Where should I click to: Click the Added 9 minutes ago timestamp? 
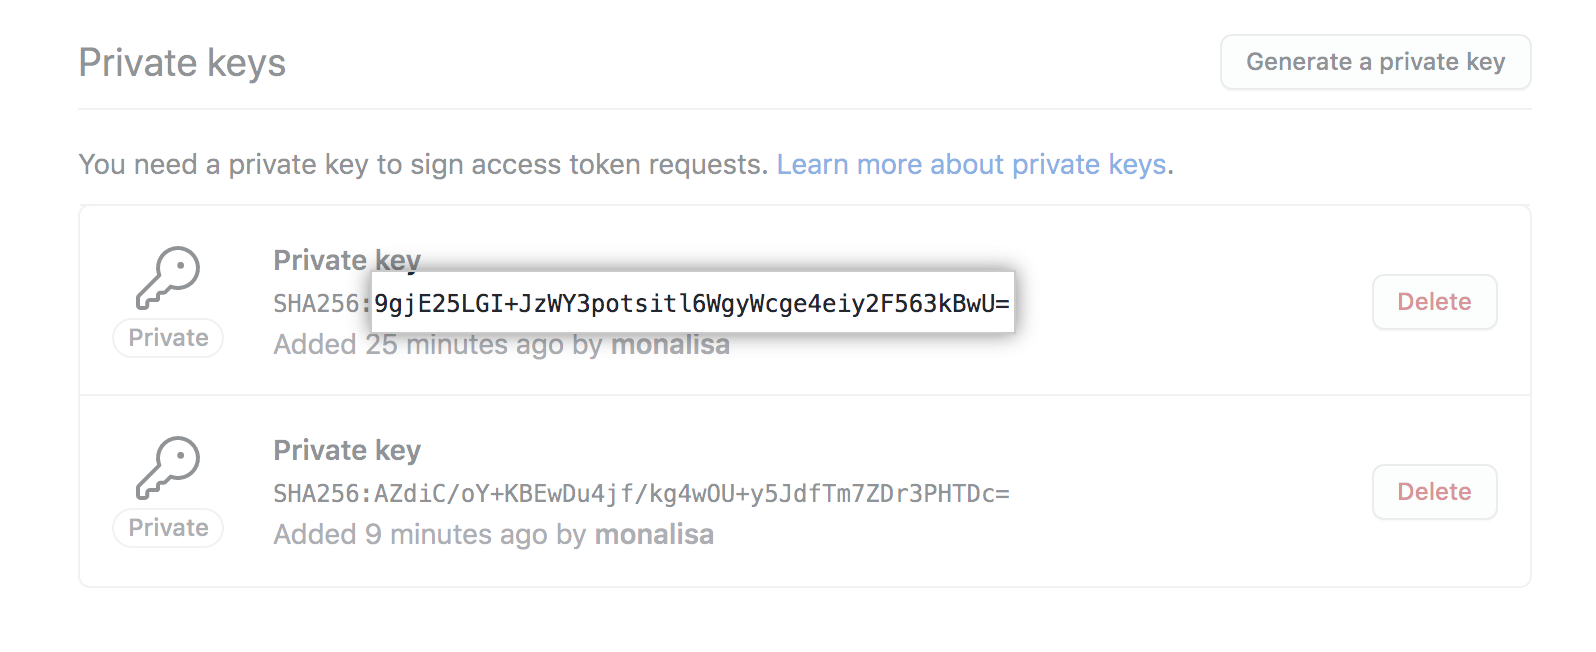(415, 534)
